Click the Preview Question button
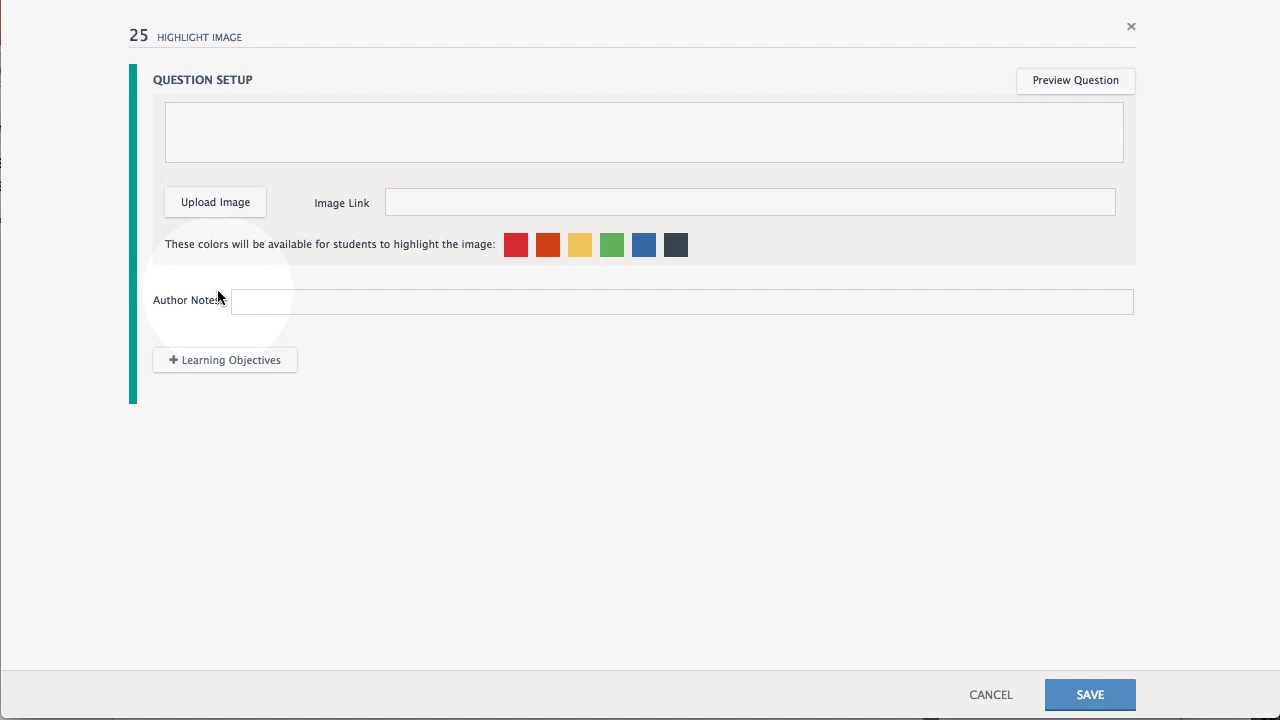This screenshot has width=1280, height=720. [1075, 80]
